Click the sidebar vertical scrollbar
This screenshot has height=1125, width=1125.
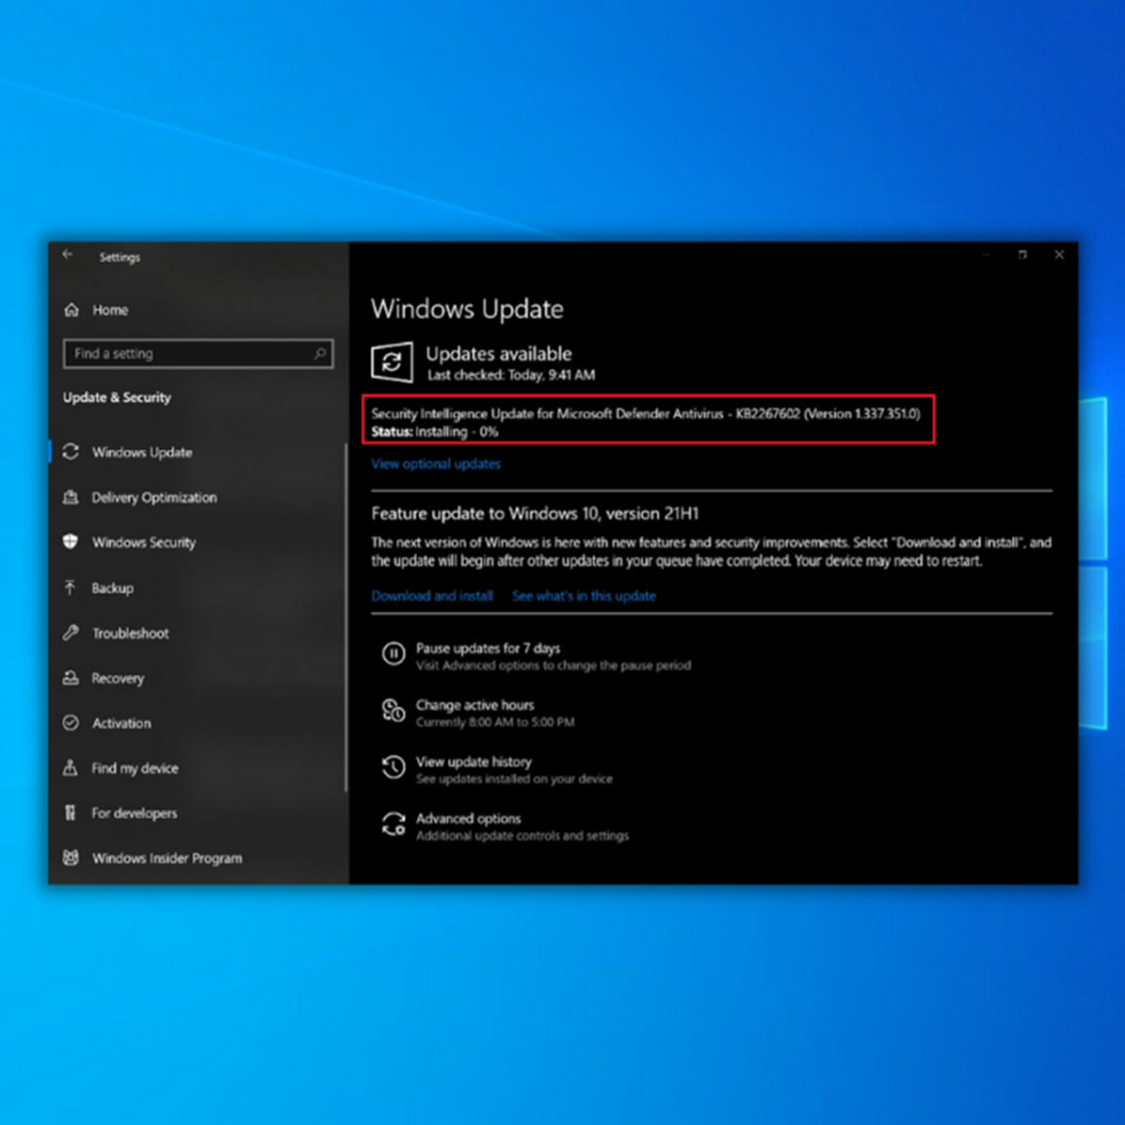click(x=346, y=617)
